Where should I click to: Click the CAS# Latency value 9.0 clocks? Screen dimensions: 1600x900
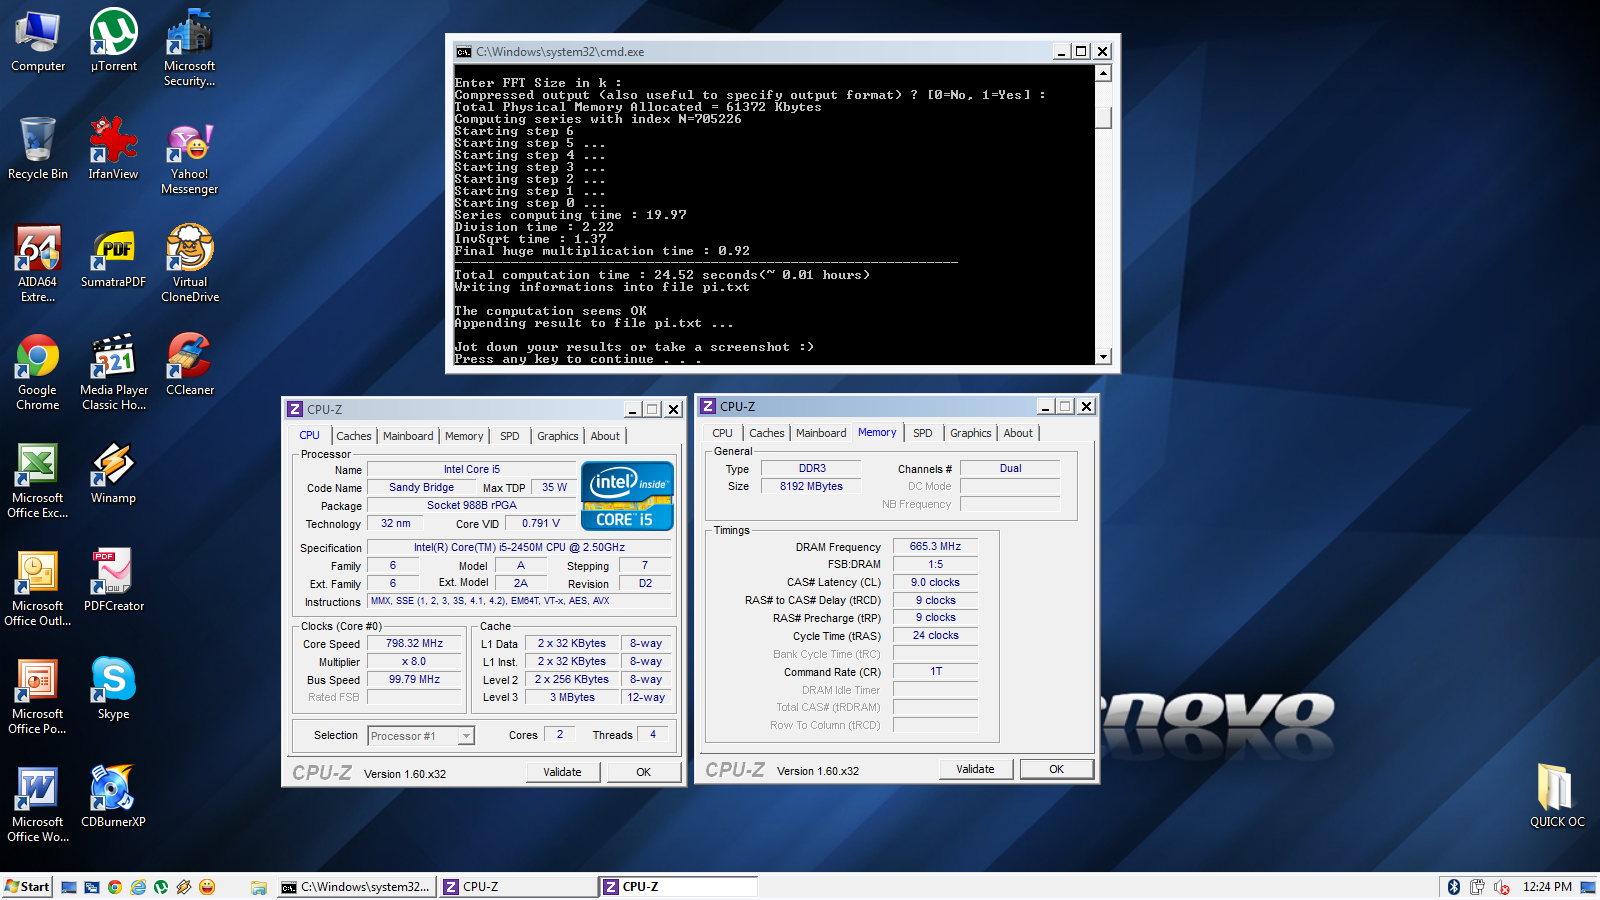935,582
